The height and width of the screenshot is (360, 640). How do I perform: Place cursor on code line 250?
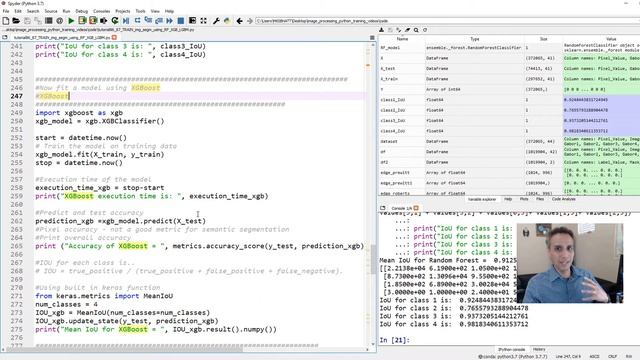100,121
